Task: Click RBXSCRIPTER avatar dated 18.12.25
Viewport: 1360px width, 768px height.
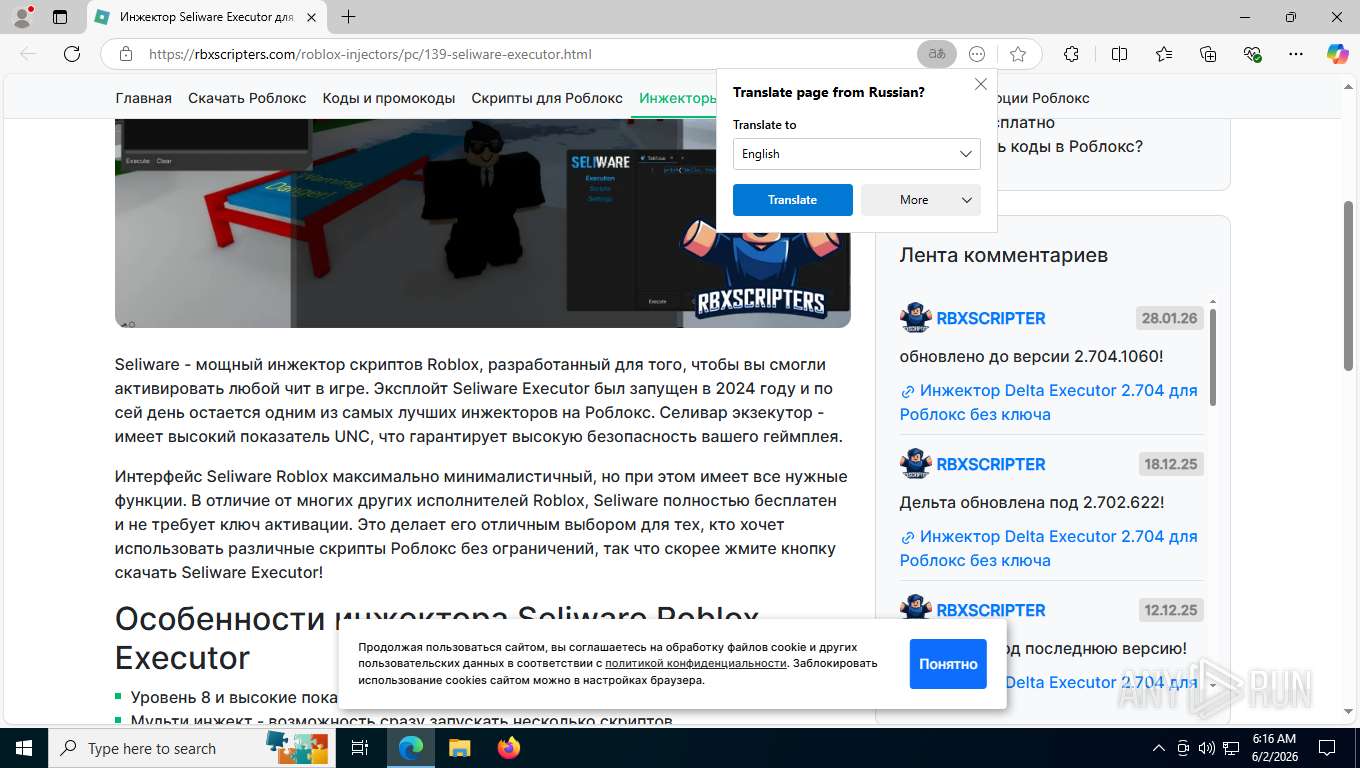Action: pyautogui.click(x=915, y=464)
